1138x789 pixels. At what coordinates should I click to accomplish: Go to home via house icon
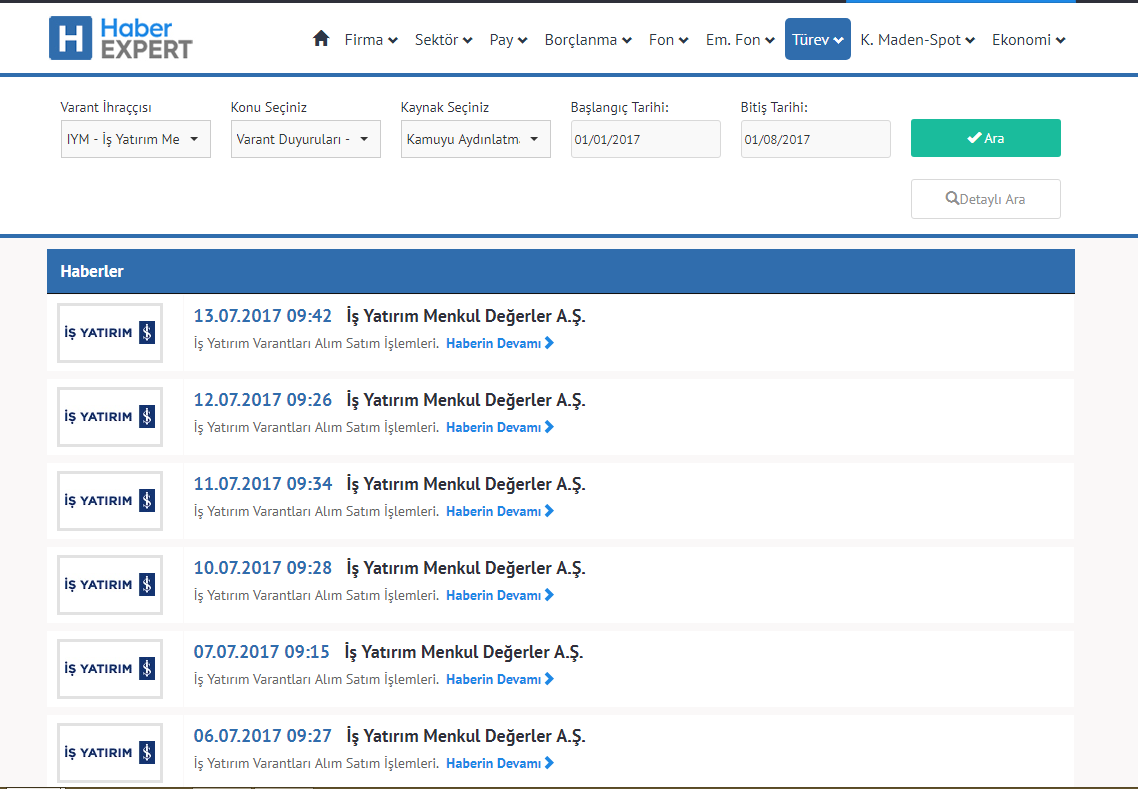(x=321, y=38)
